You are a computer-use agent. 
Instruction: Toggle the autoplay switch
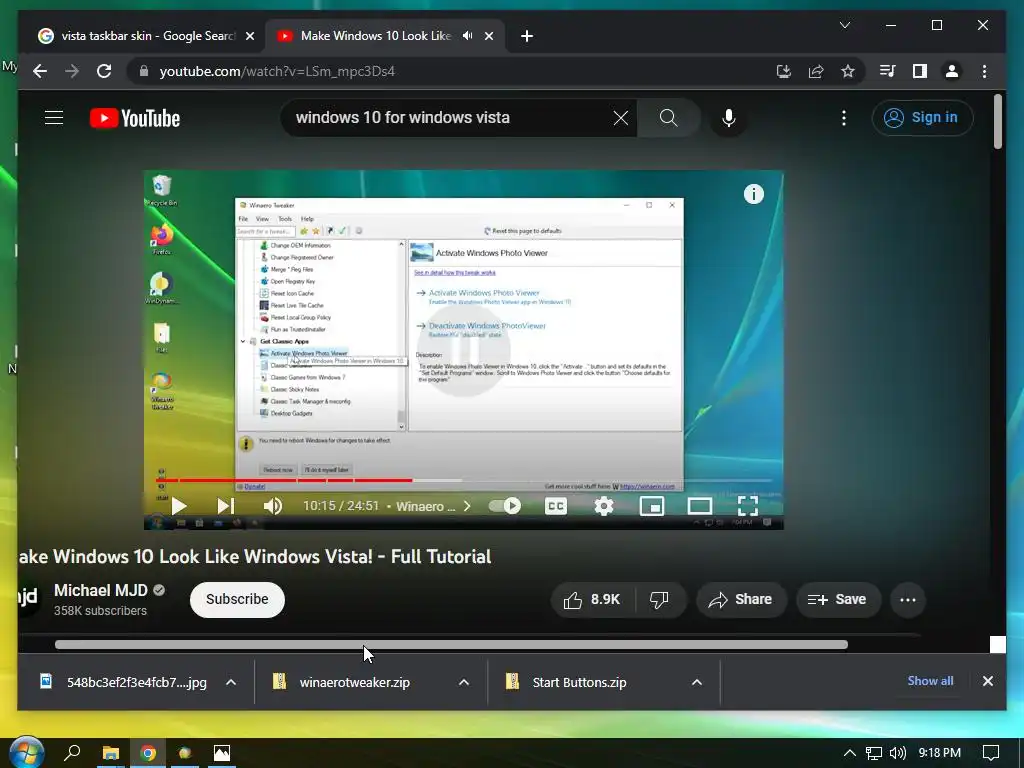coord(505,506)
